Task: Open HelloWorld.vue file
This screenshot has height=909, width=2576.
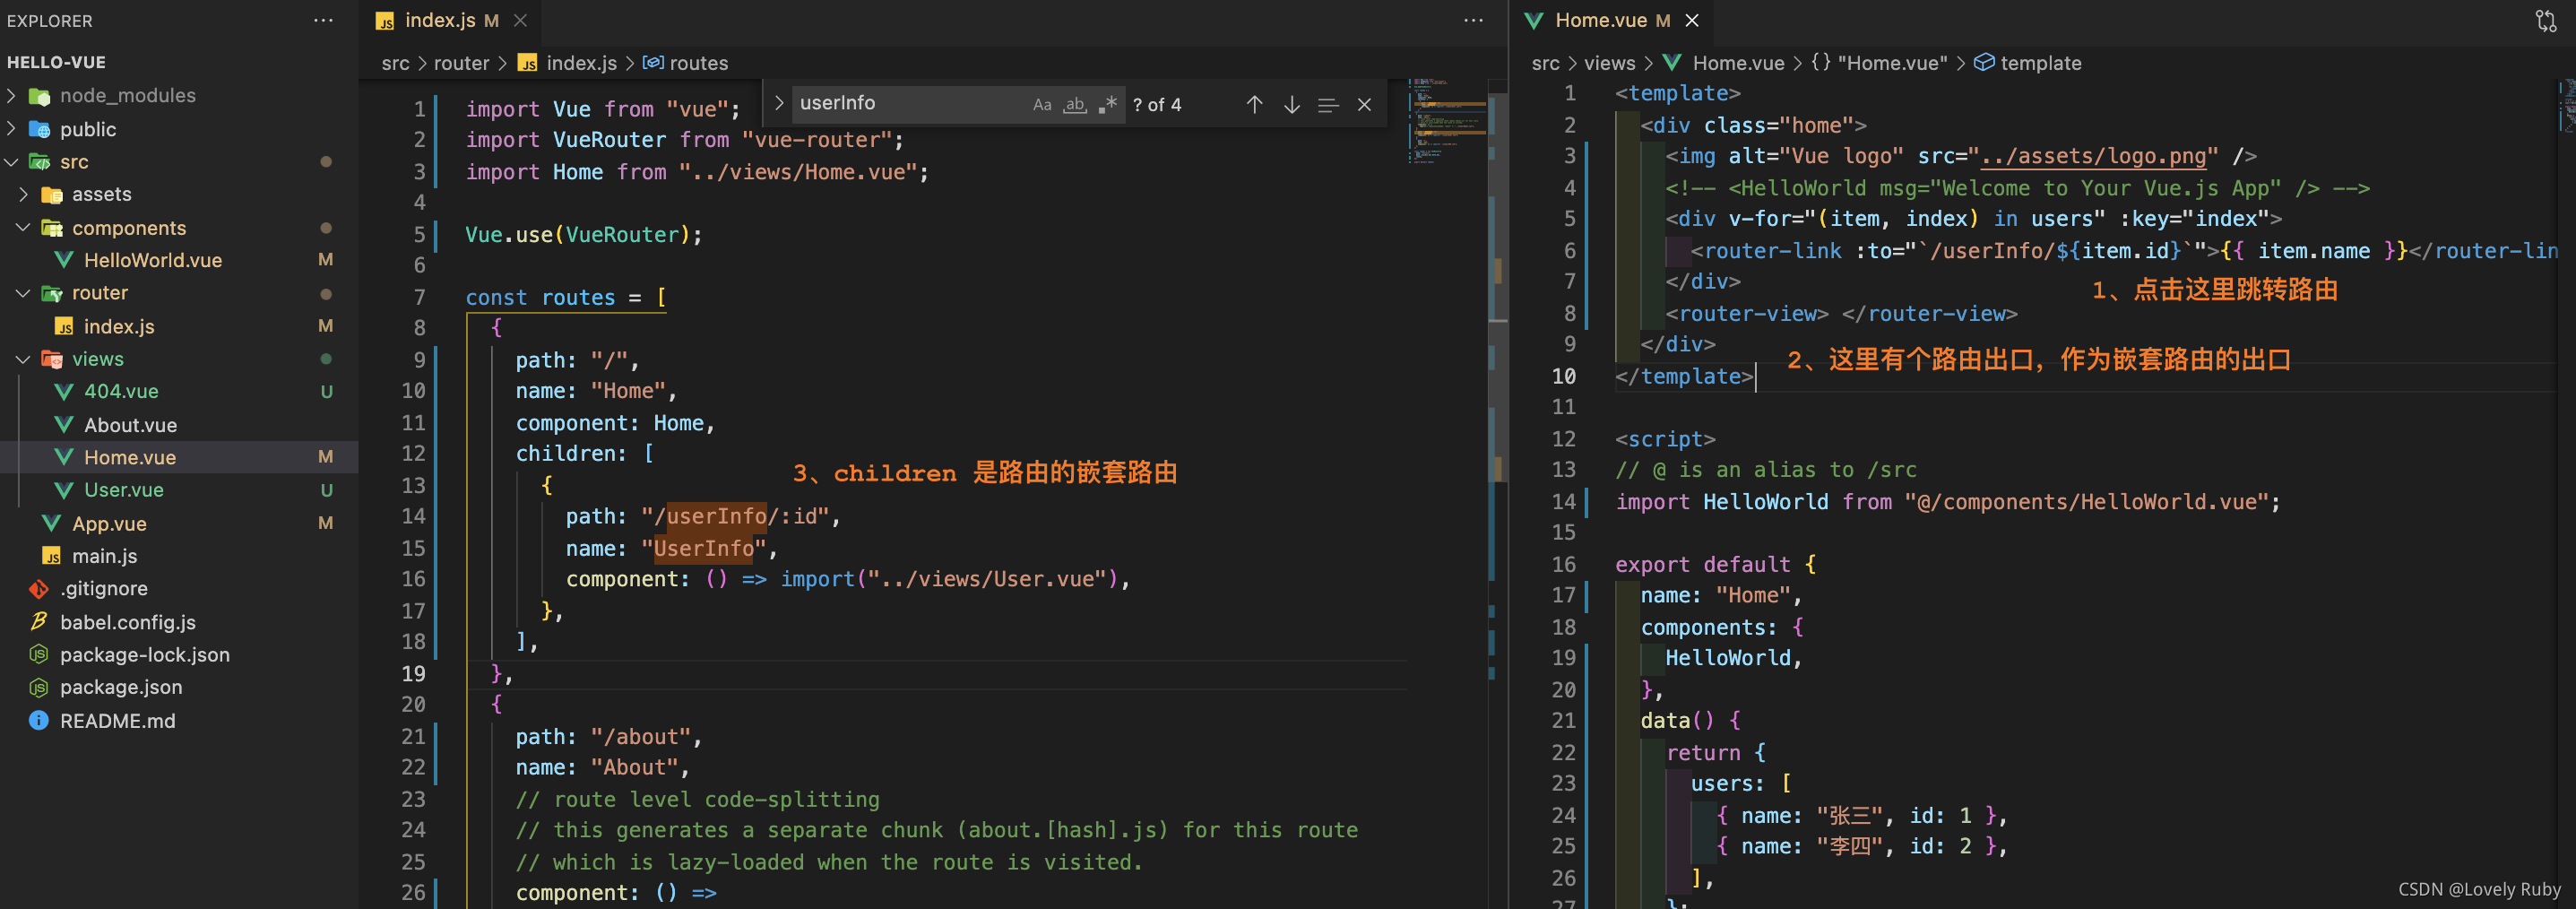Action: pyautogui.click(x=152, y=260)
